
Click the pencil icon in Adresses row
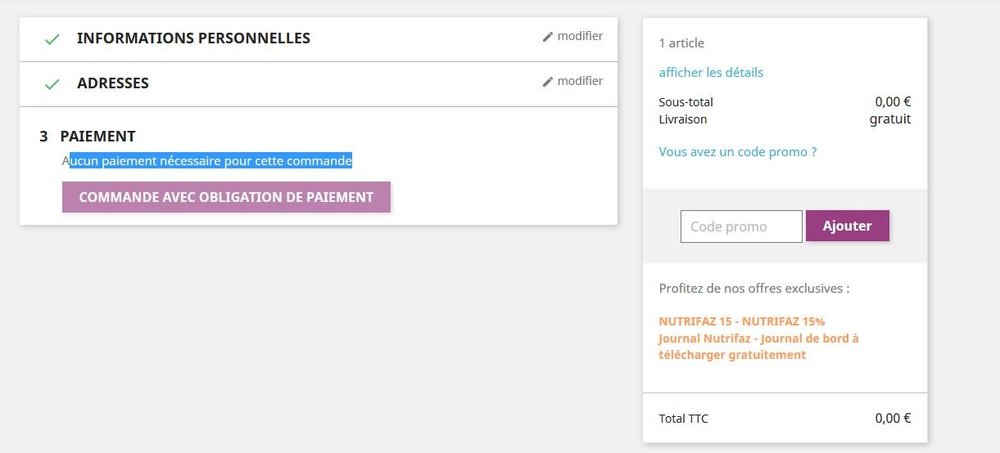(548, 82)
